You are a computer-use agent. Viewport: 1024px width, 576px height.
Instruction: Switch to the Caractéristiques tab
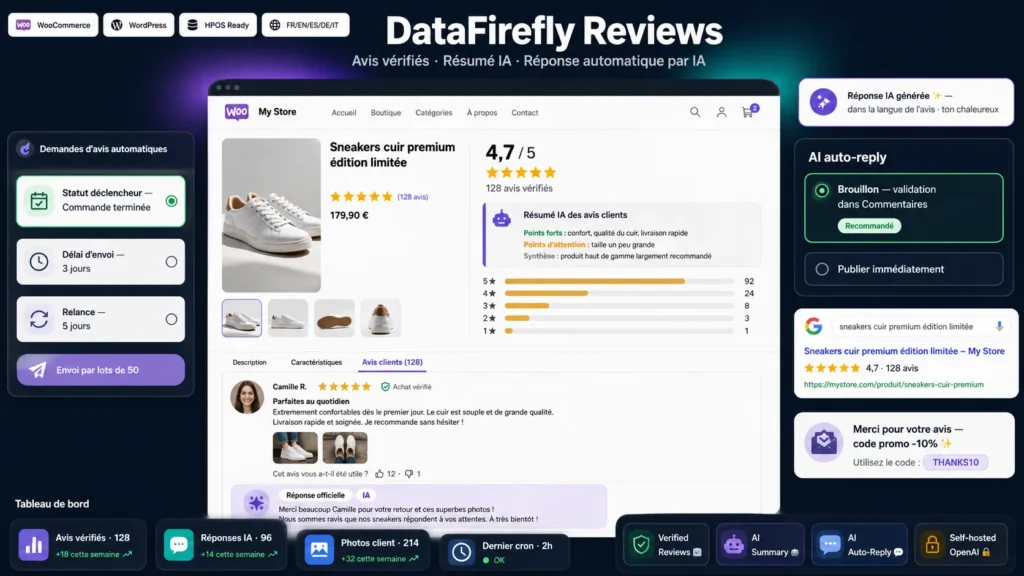[x=316, y=362]
